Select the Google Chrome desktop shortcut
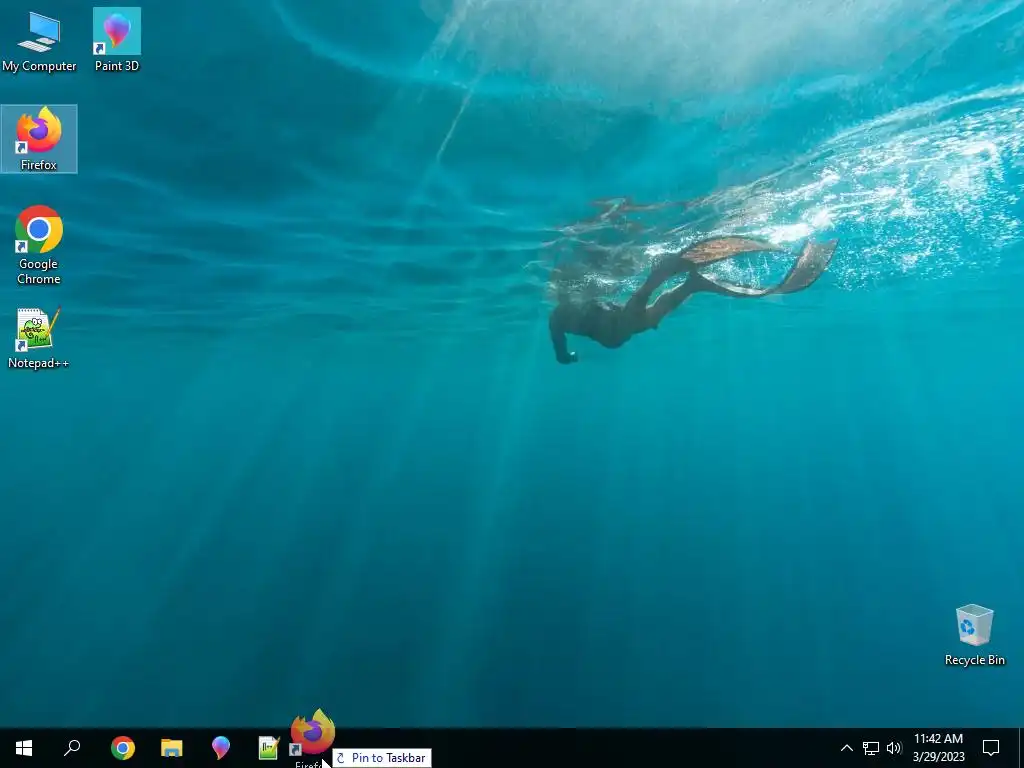 pos(39,245)
